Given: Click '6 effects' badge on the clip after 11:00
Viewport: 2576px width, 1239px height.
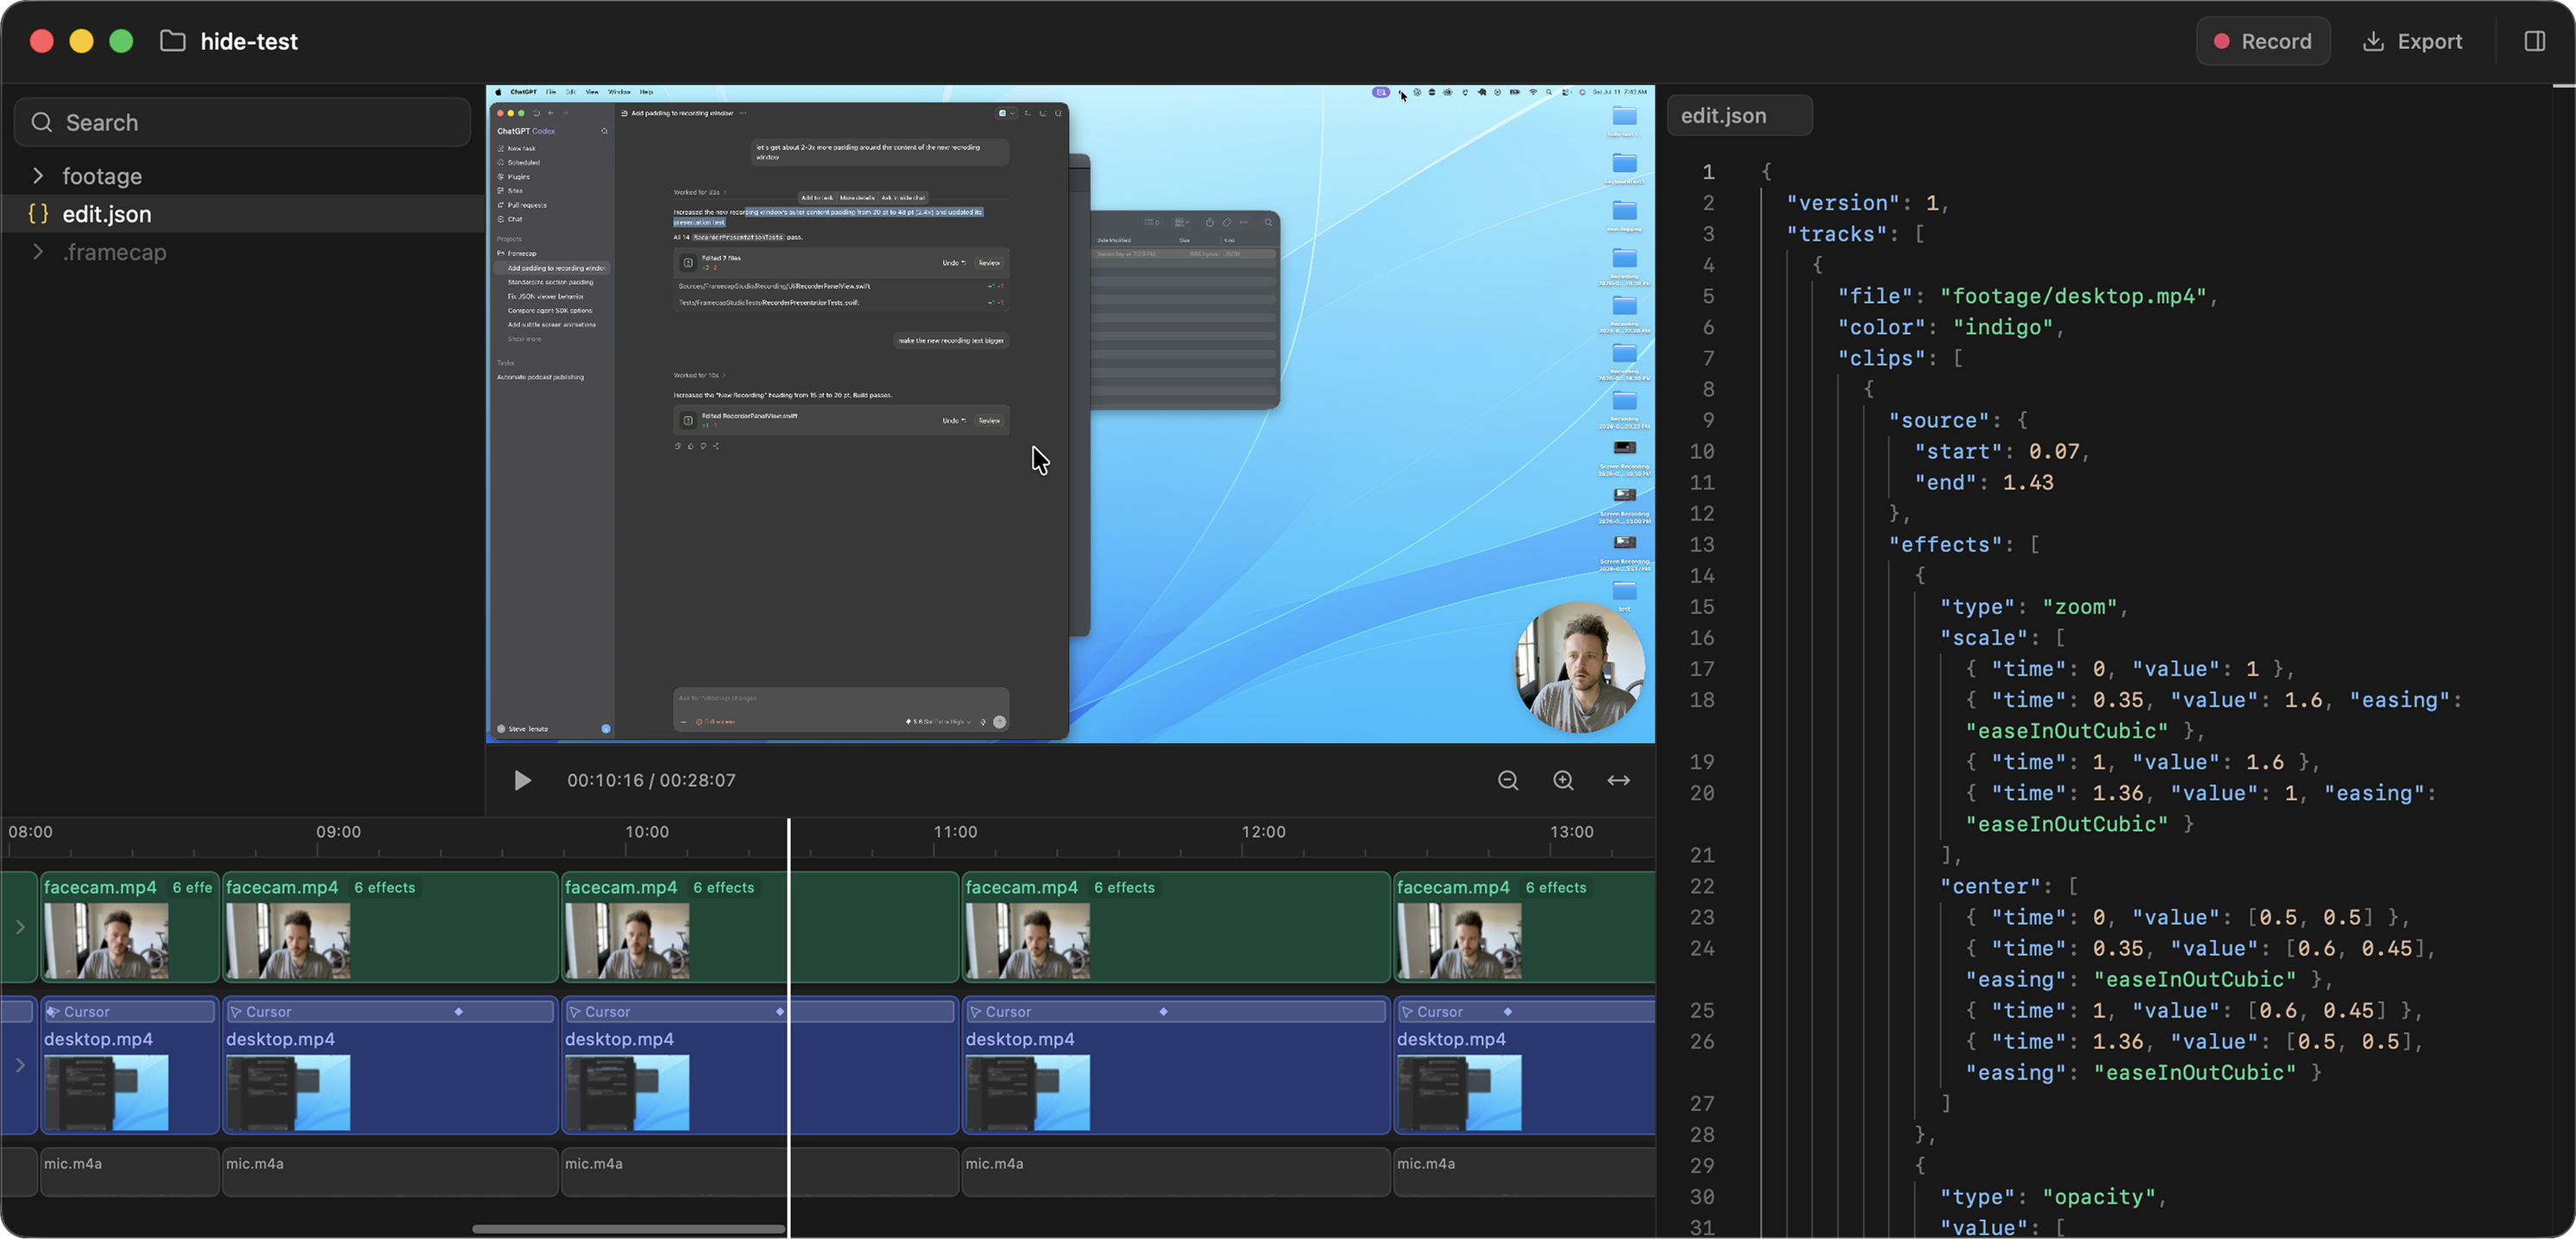Looking at the screenshot, I should point(1124,887).
